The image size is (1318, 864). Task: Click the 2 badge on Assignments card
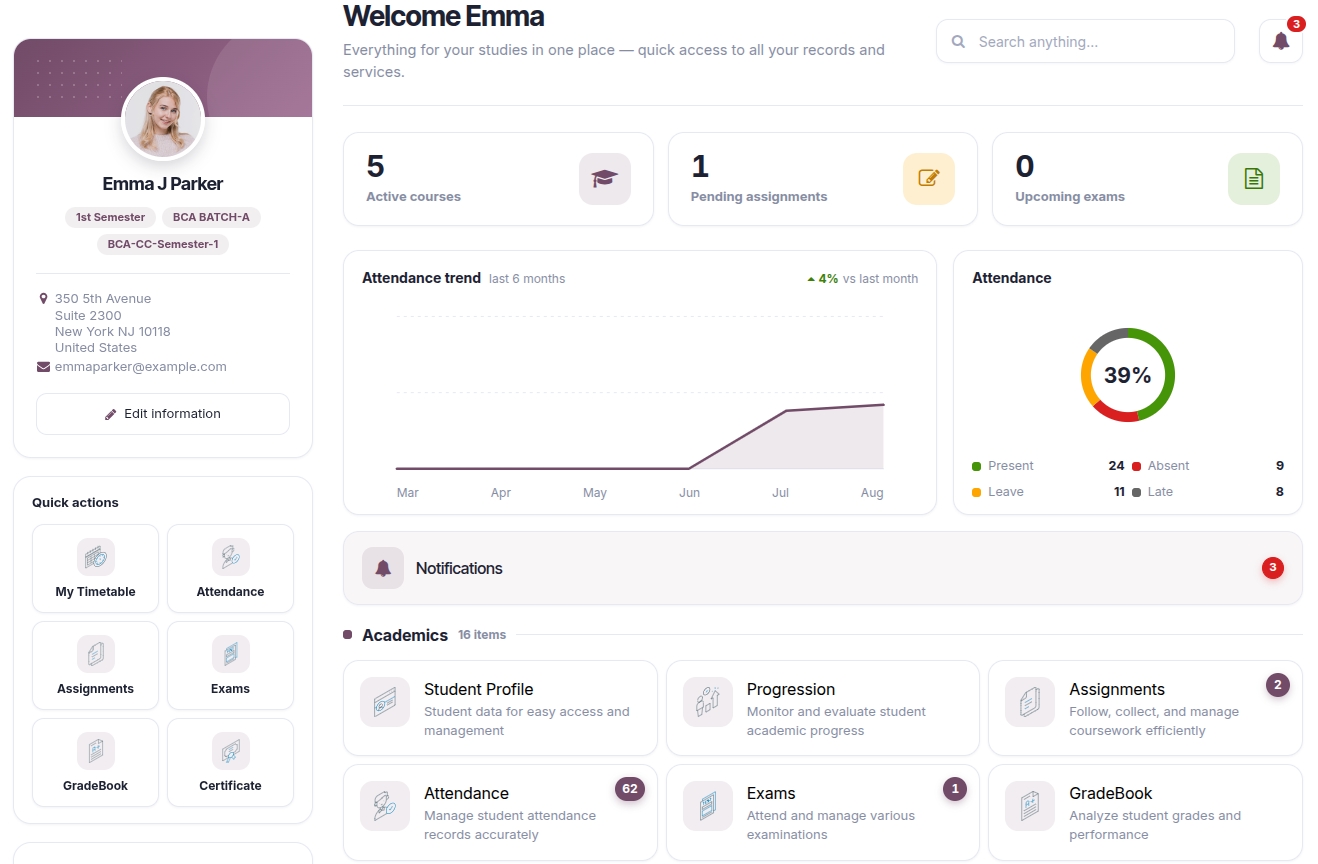1278,685
